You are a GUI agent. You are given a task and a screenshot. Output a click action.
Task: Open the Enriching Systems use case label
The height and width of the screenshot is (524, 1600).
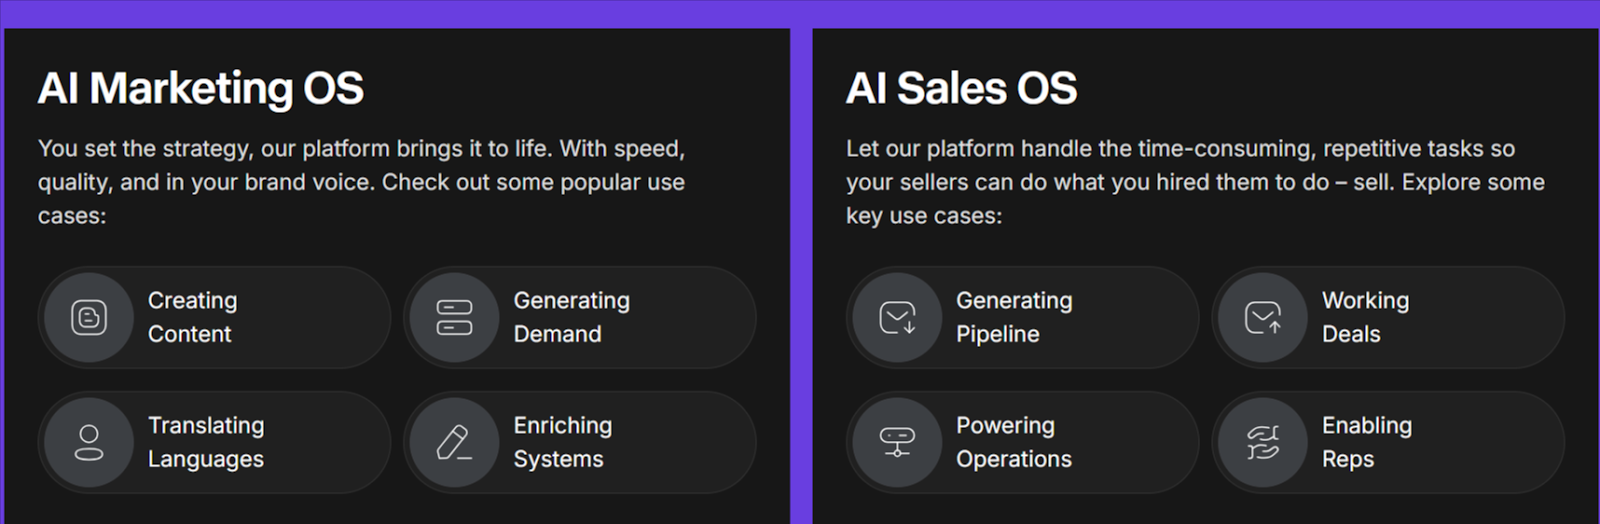coord(563,442)
